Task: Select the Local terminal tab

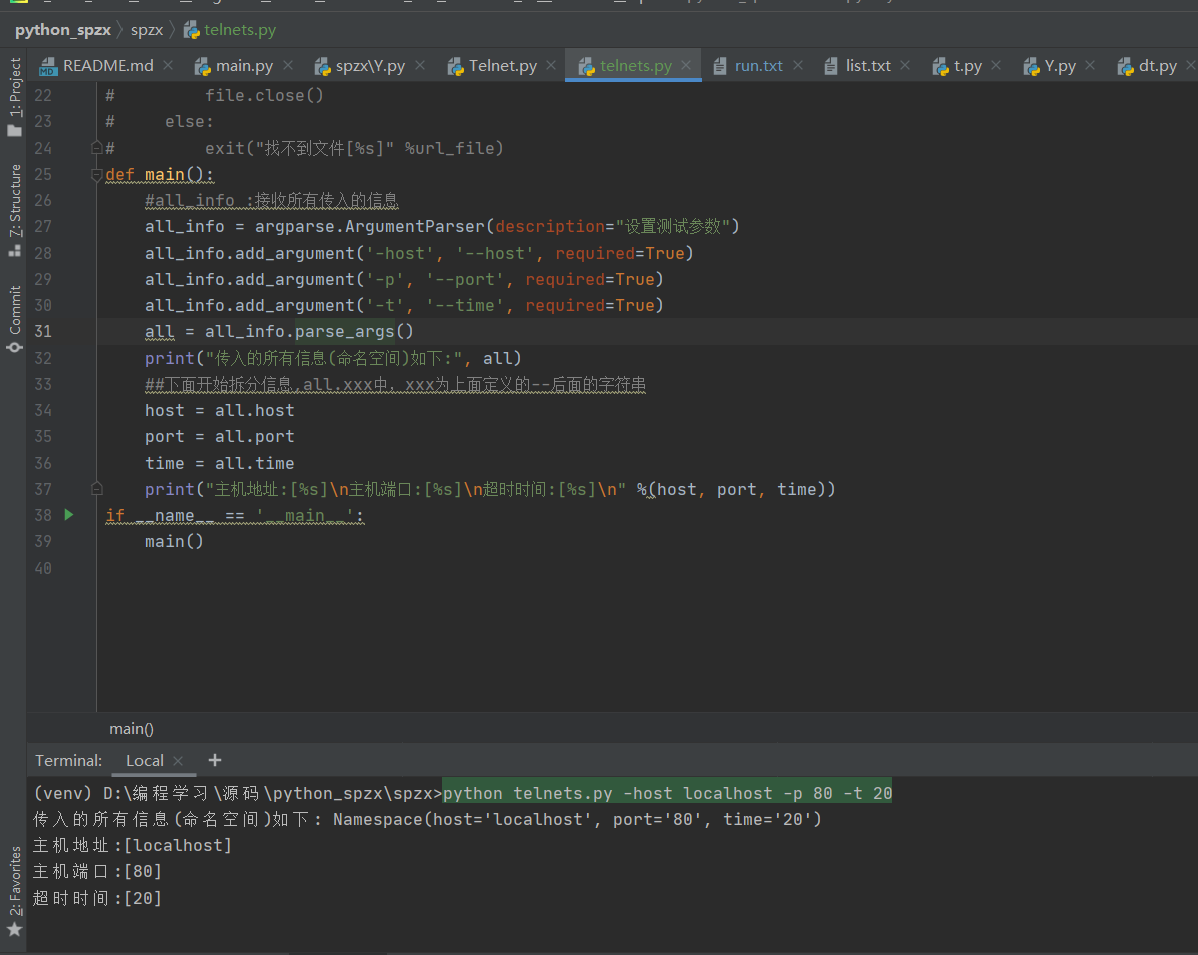Action: pyautogui.click(x=144, y=761)
